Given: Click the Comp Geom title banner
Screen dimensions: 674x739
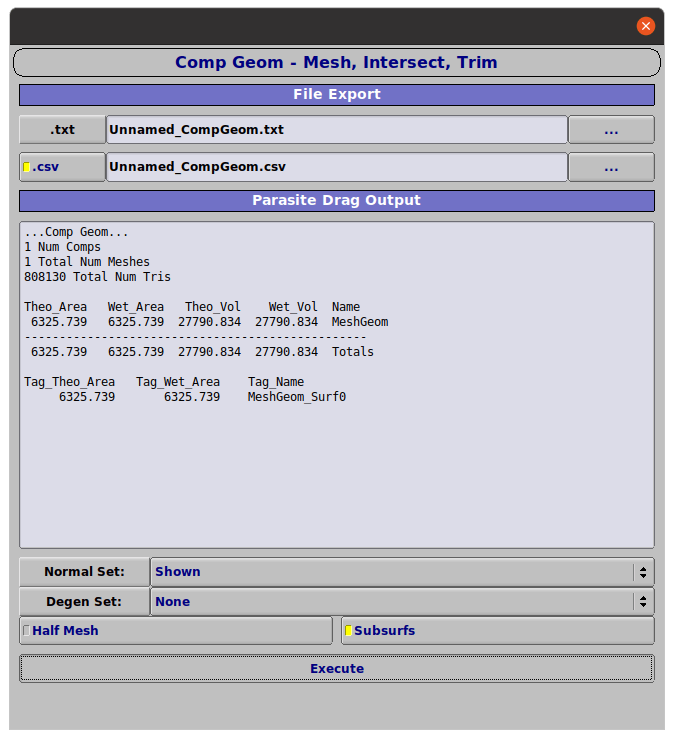Looking at the screenshot, I should click(x=336, y=63).
